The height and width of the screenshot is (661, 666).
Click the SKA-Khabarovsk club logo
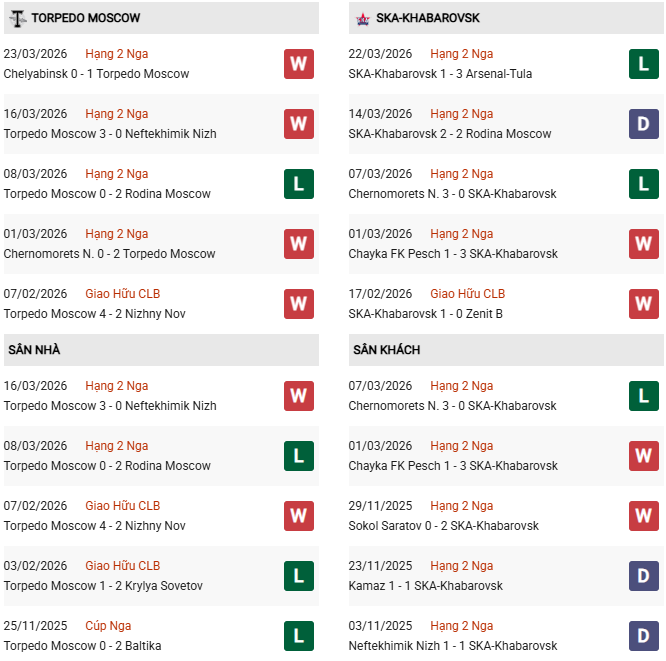362,18
